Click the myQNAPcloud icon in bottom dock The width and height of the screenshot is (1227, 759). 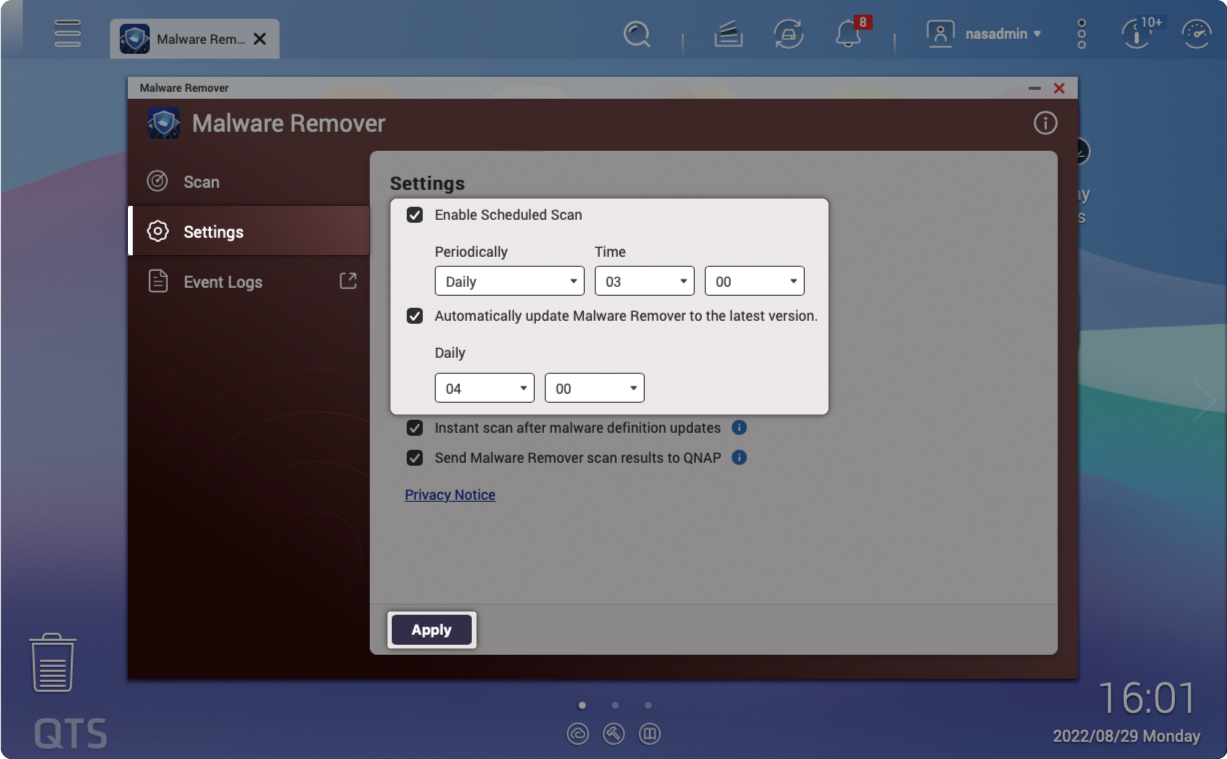(578, 734)
